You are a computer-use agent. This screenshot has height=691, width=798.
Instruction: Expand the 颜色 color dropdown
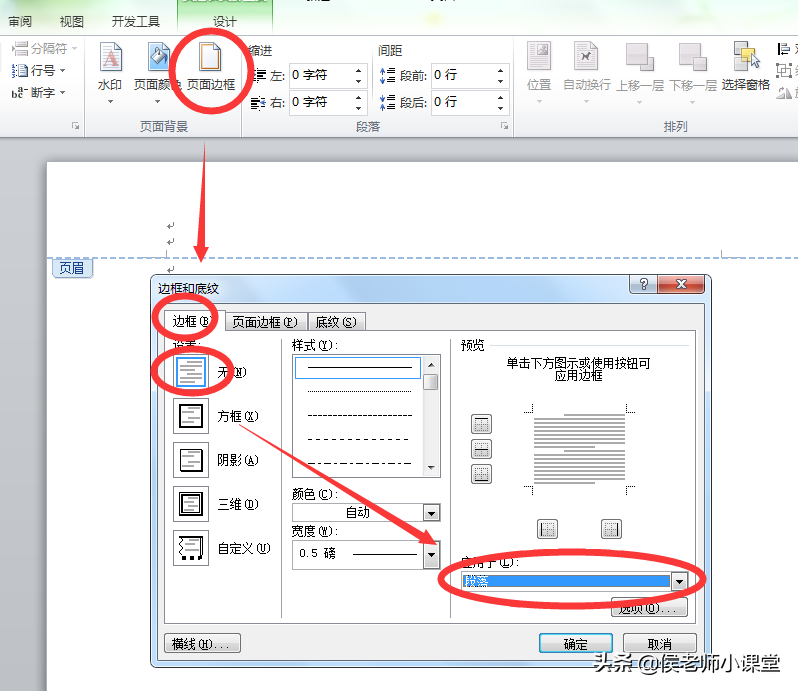click(x=432, y=513)
